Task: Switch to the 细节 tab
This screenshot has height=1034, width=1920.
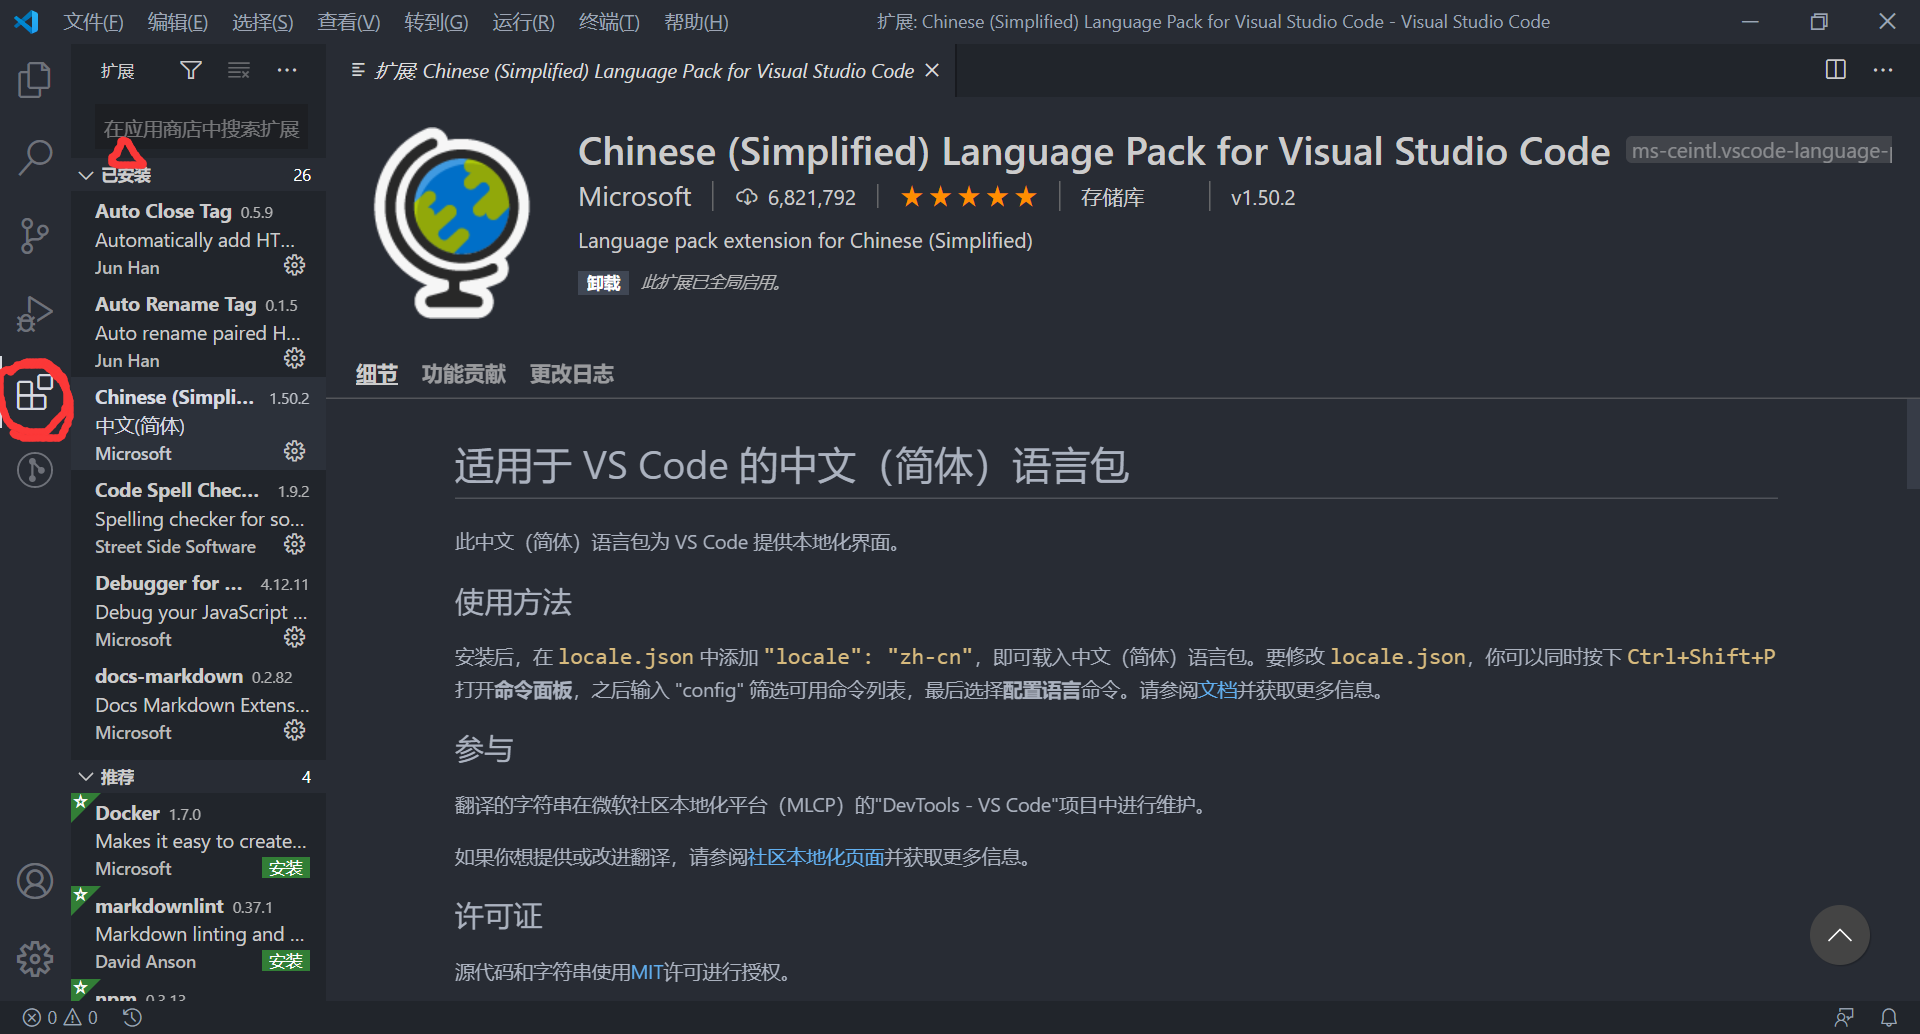Action: click(376, 374)
